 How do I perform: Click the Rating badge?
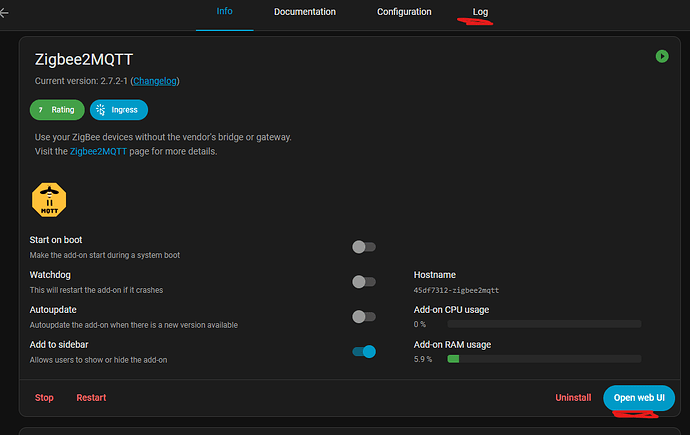57,110
